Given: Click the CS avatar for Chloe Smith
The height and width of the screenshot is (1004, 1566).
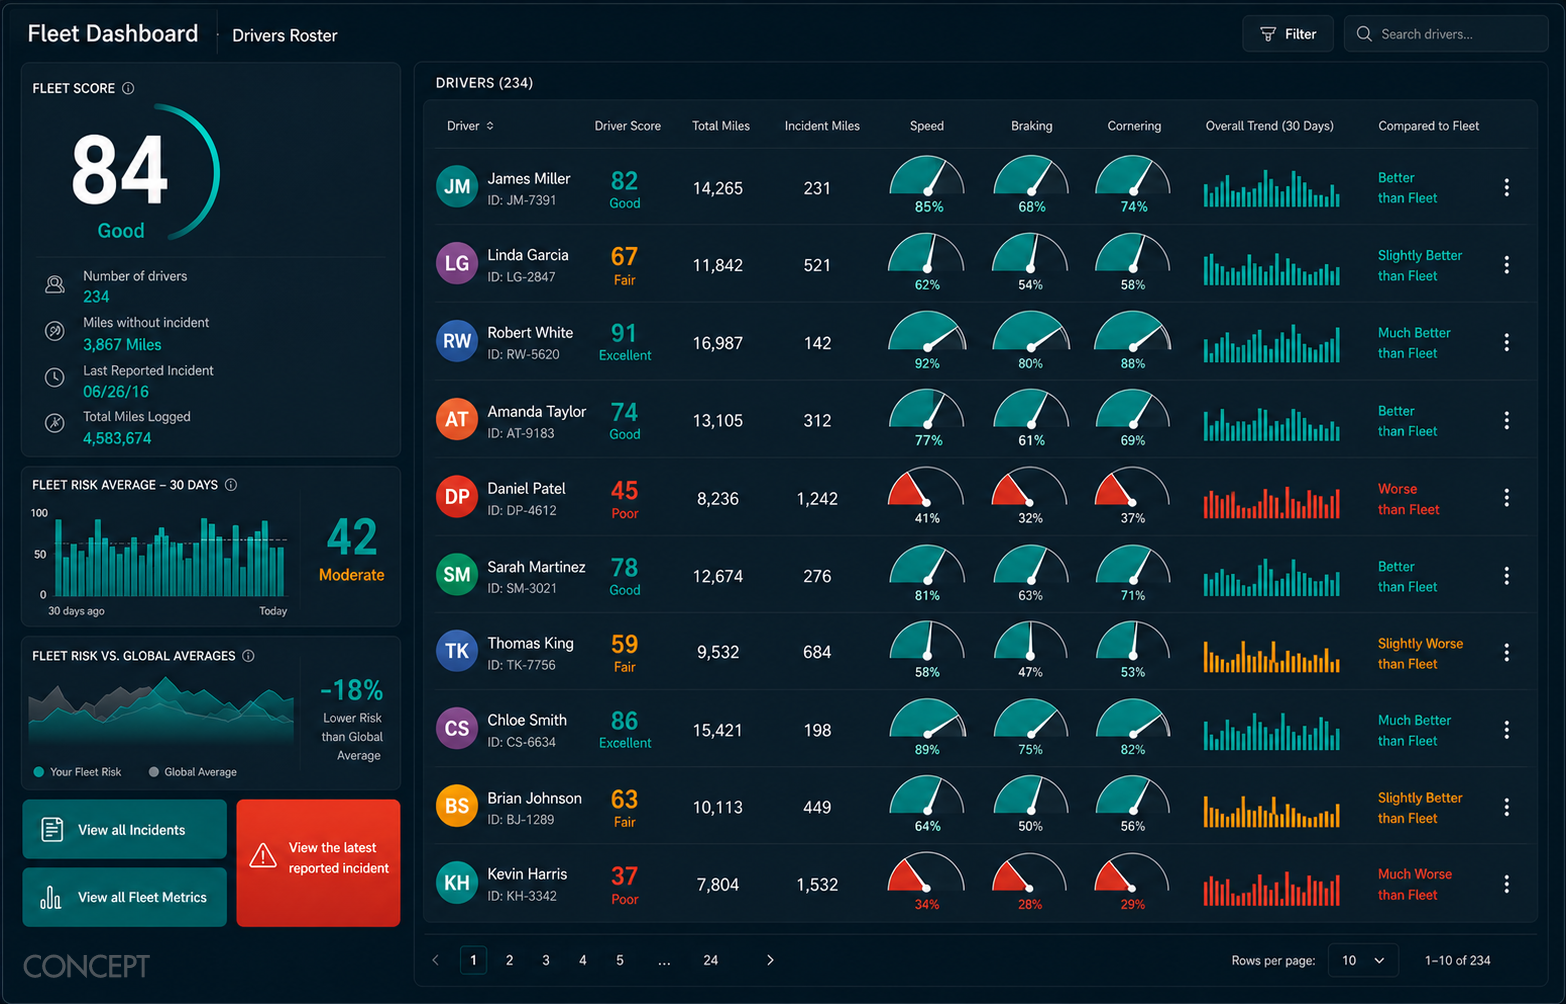Looking at the screenshot, I should coord(457,729).
